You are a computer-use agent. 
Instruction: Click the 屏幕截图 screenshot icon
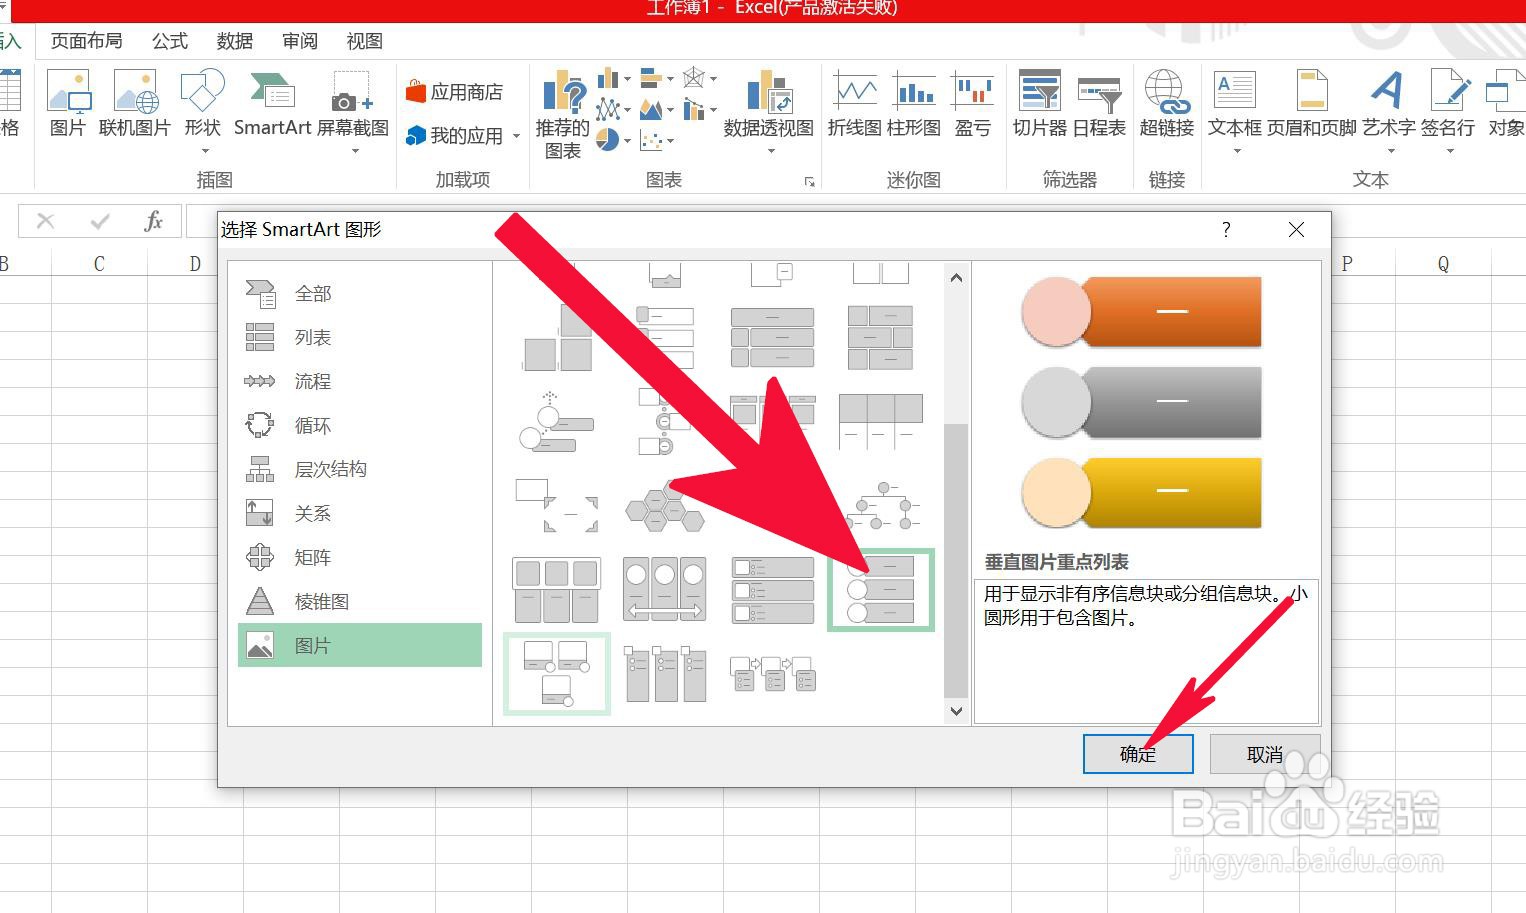pos(351,100)
